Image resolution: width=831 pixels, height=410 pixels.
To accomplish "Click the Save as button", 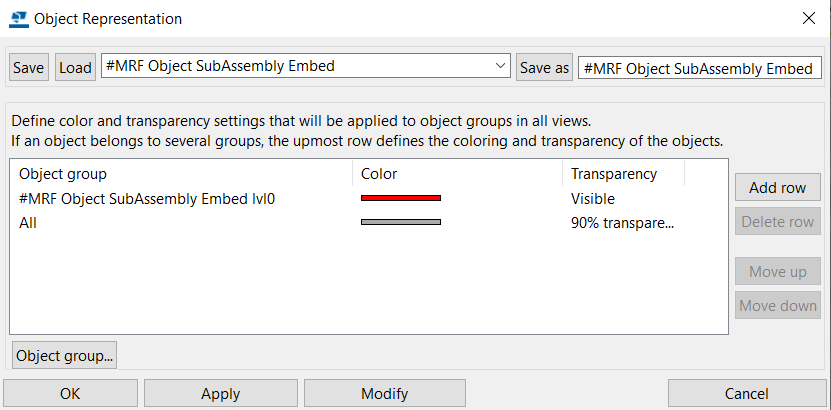I will 544,67.
